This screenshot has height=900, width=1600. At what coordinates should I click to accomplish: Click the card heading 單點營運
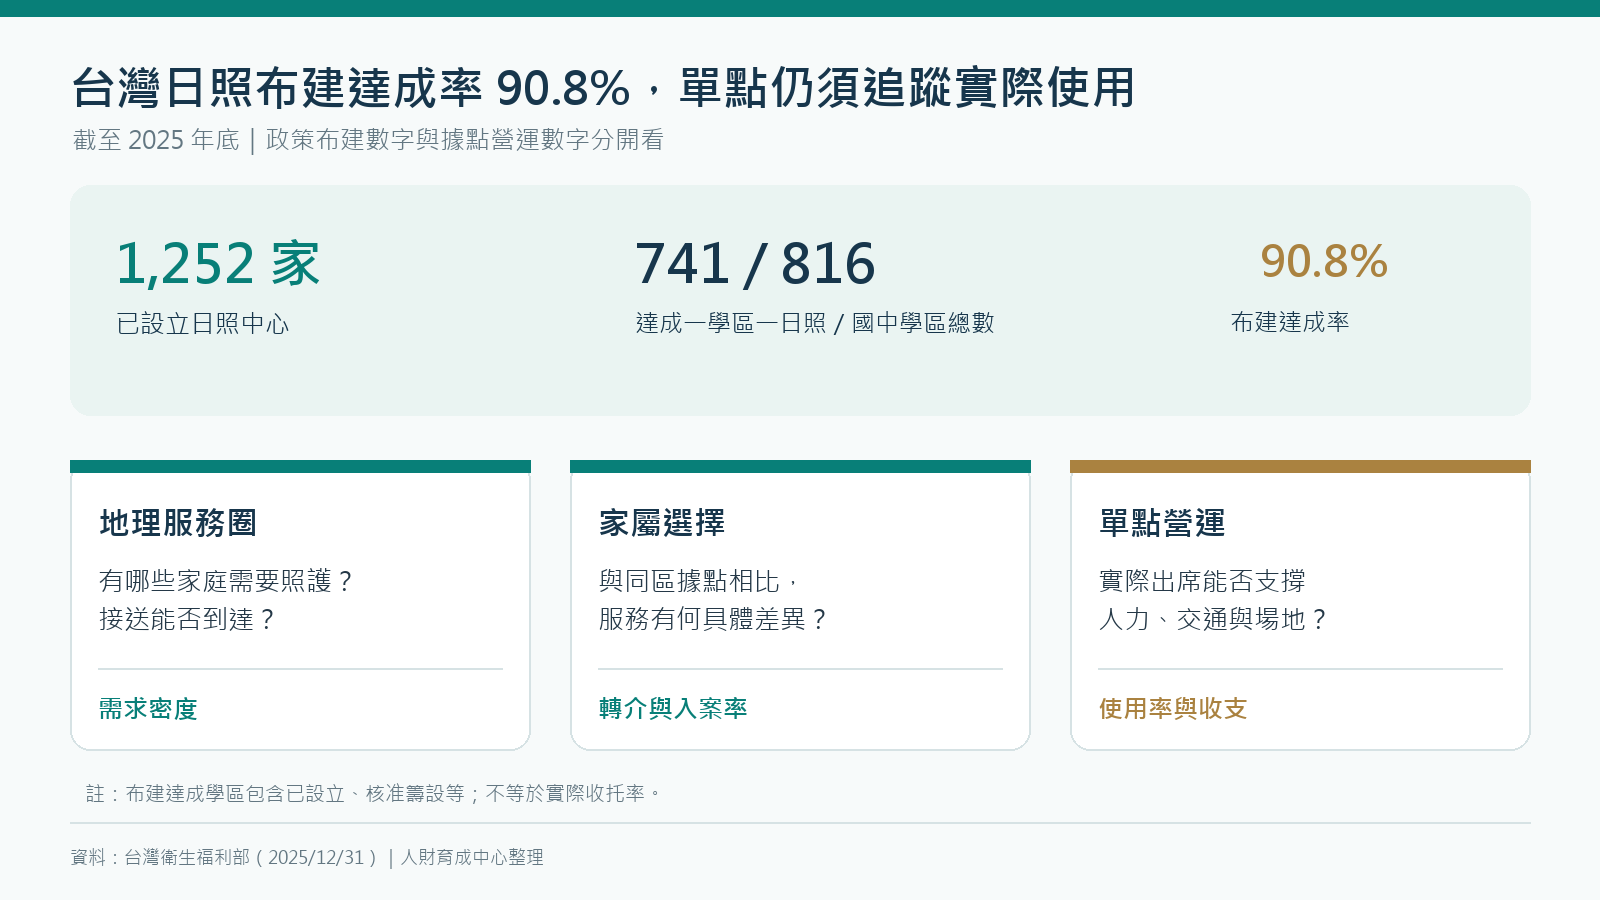pos(1162,523)
